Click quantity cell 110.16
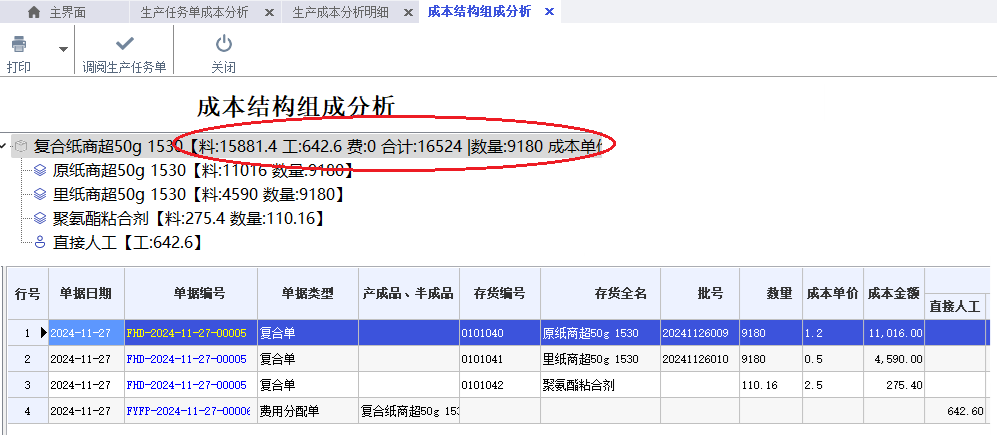The height and width of the screenshot is (435, 997). coord(771,385)
